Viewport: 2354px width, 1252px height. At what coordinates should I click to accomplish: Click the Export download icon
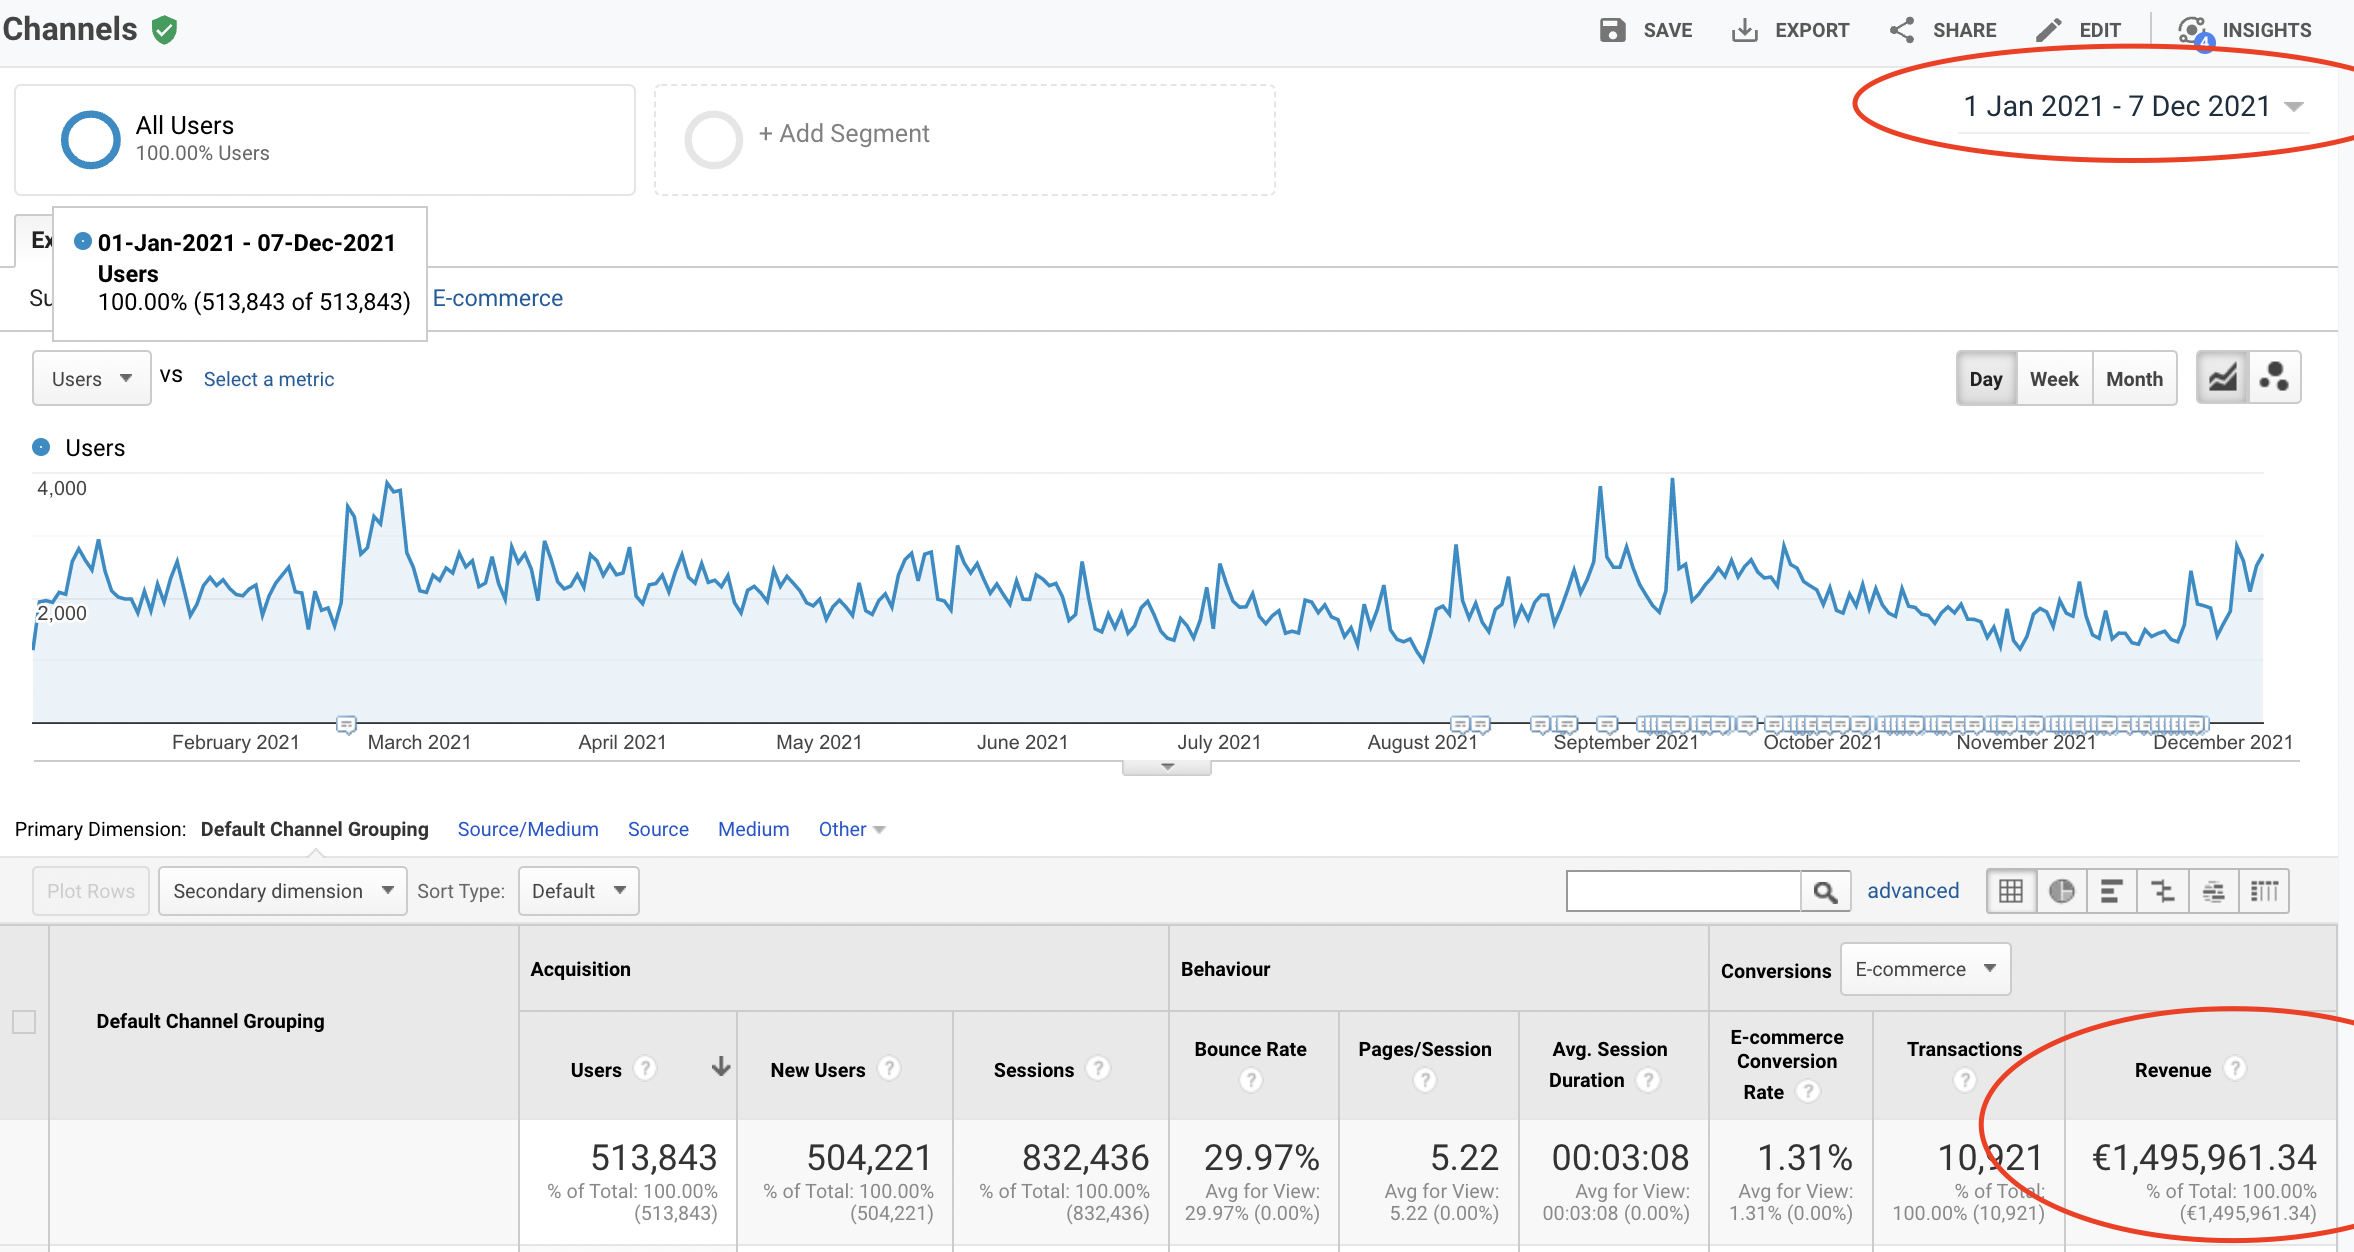click(1744, 30)
